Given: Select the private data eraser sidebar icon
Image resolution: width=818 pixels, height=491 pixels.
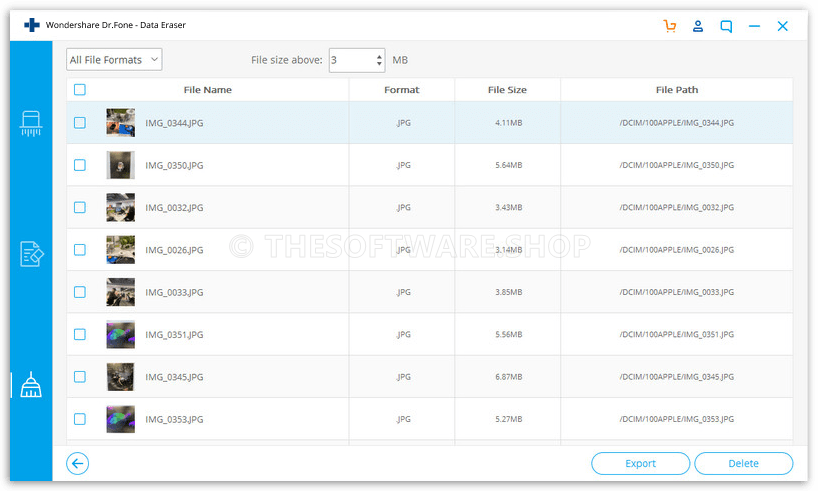Looking at the screenshot, I should click(x=31, y=254).
